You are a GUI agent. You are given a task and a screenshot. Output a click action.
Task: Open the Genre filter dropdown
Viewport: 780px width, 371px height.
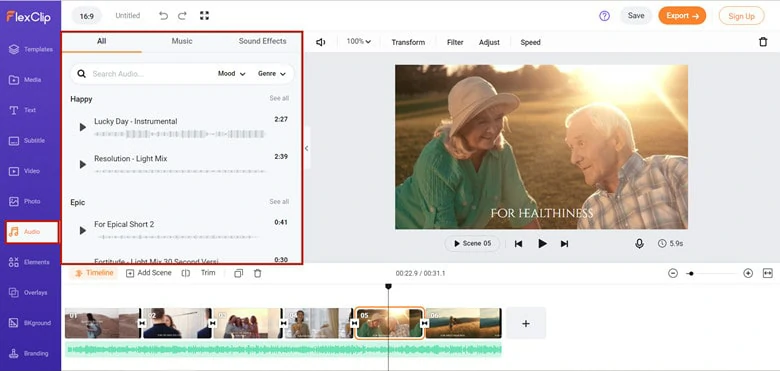(x=272, y=74)
